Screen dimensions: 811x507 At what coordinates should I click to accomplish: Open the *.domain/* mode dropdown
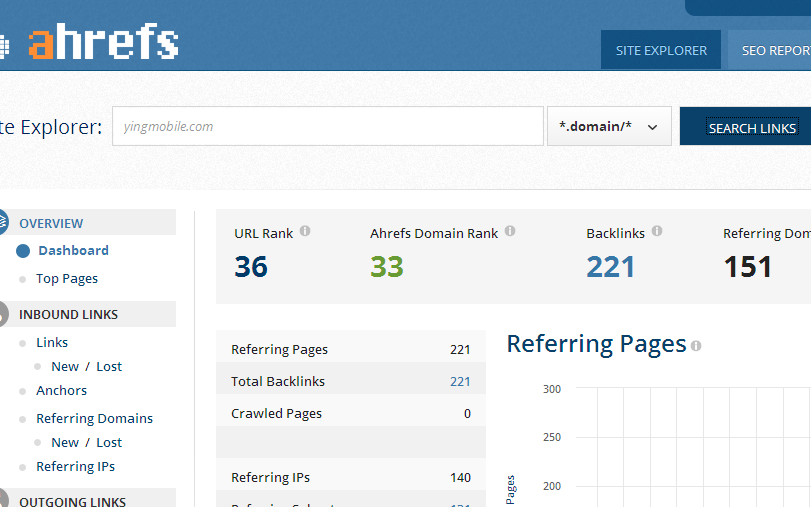pyautogui.click(x=609, y=126)
